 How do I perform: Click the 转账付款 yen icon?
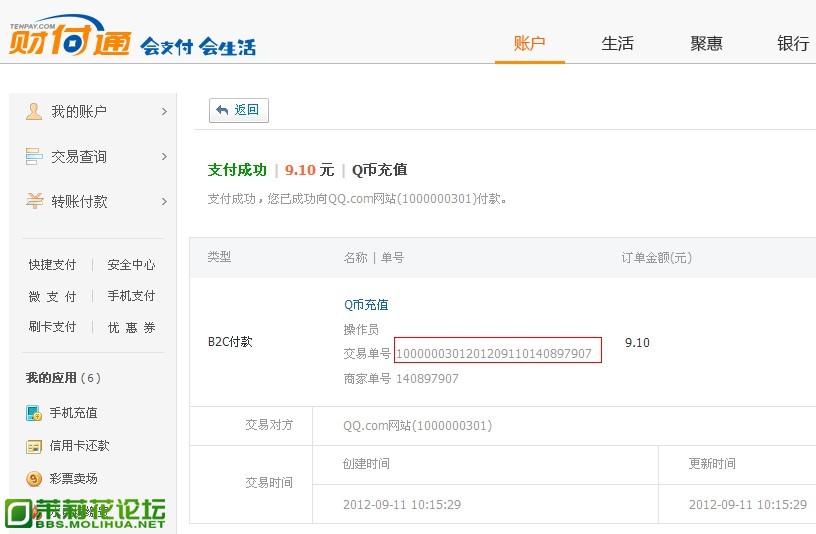34,201
